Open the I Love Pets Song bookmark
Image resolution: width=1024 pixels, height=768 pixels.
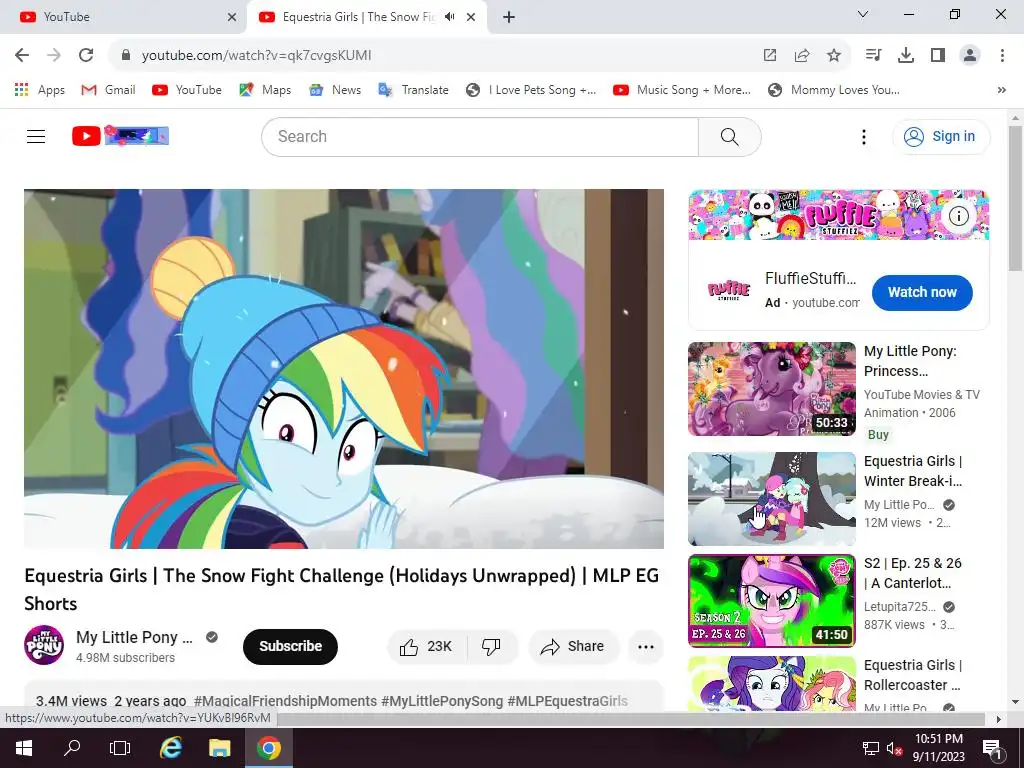pos(531,90)
